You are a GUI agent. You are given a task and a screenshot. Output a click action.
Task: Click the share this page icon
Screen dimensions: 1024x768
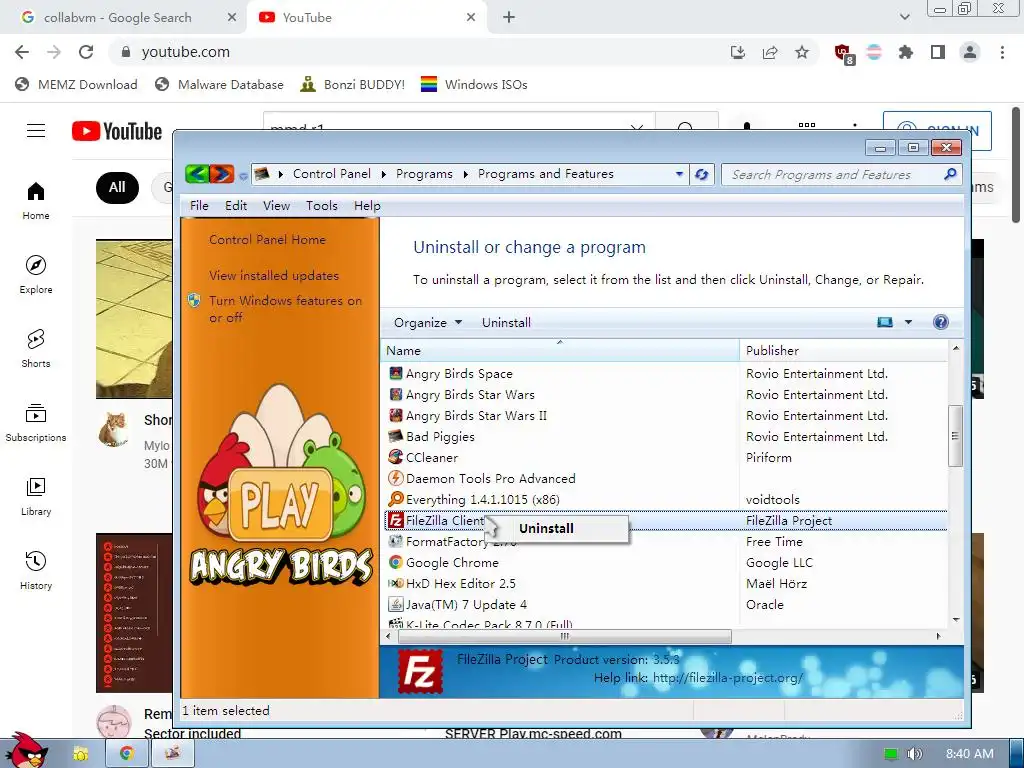click(770, 52)
